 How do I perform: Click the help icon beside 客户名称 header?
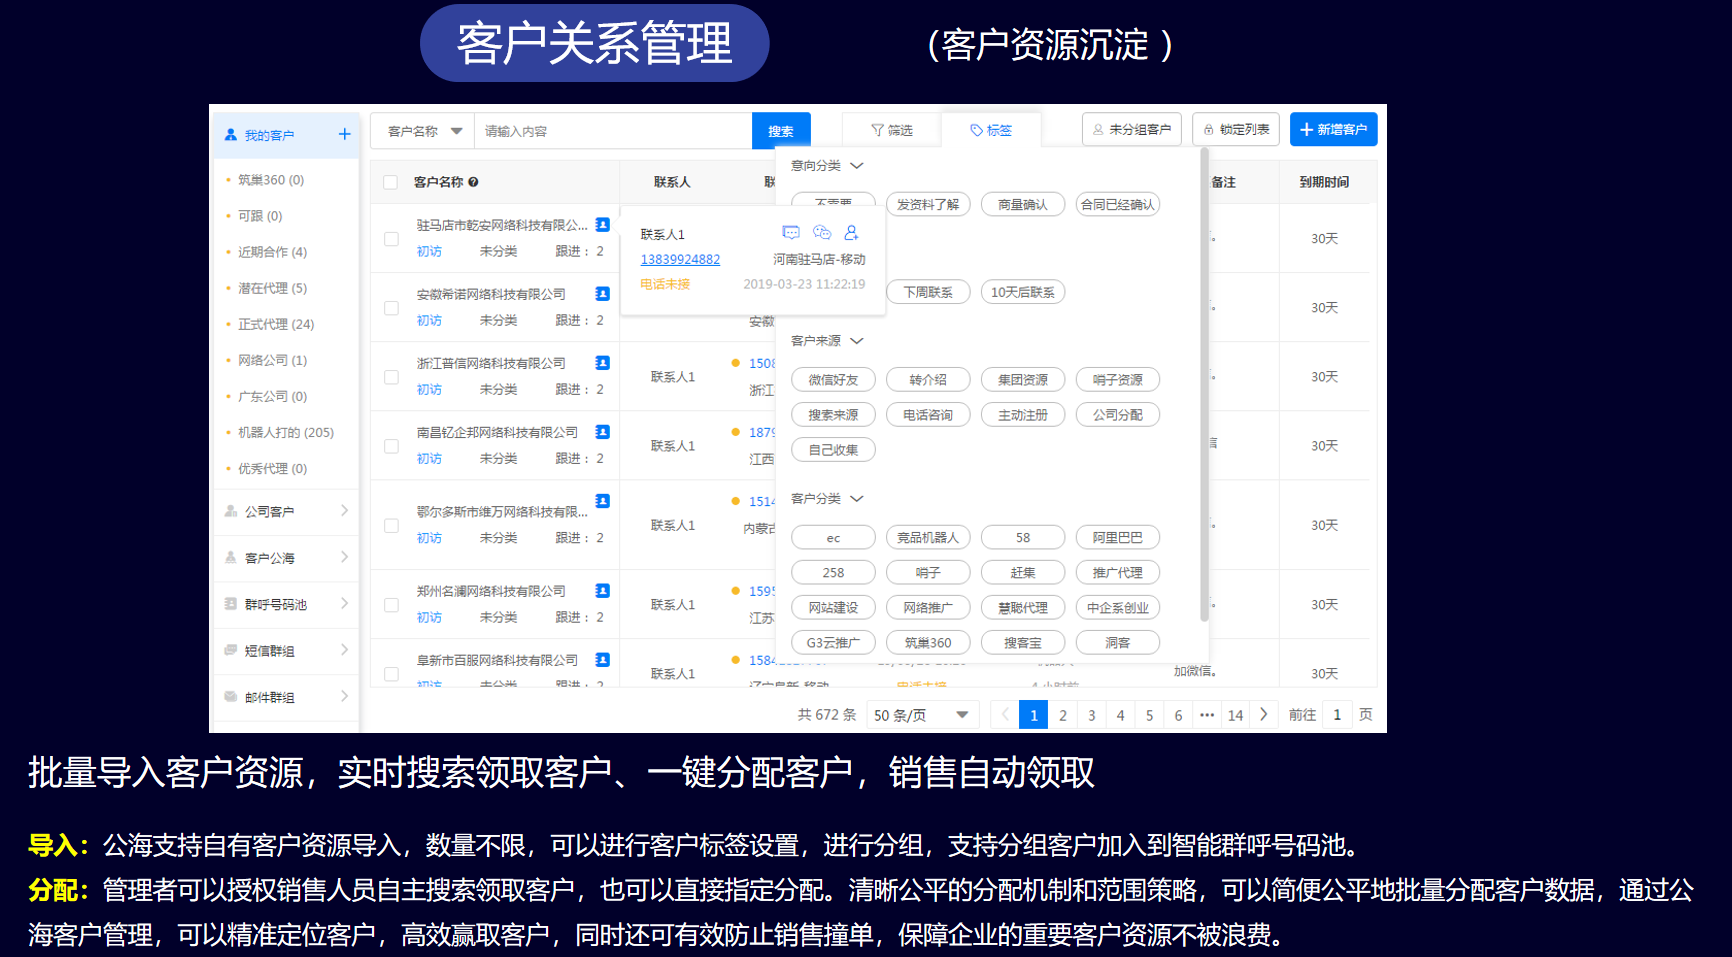point(473,182)
